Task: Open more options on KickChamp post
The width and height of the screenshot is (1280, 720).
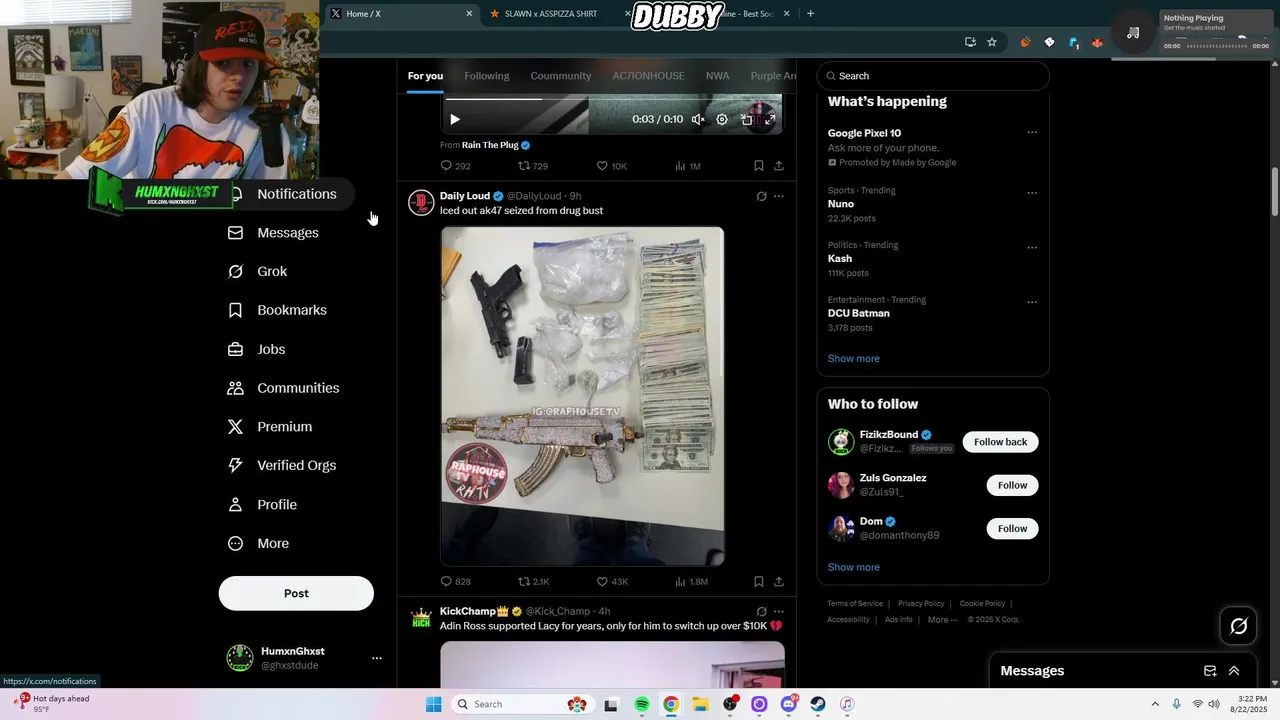Action: coord(779,611)
